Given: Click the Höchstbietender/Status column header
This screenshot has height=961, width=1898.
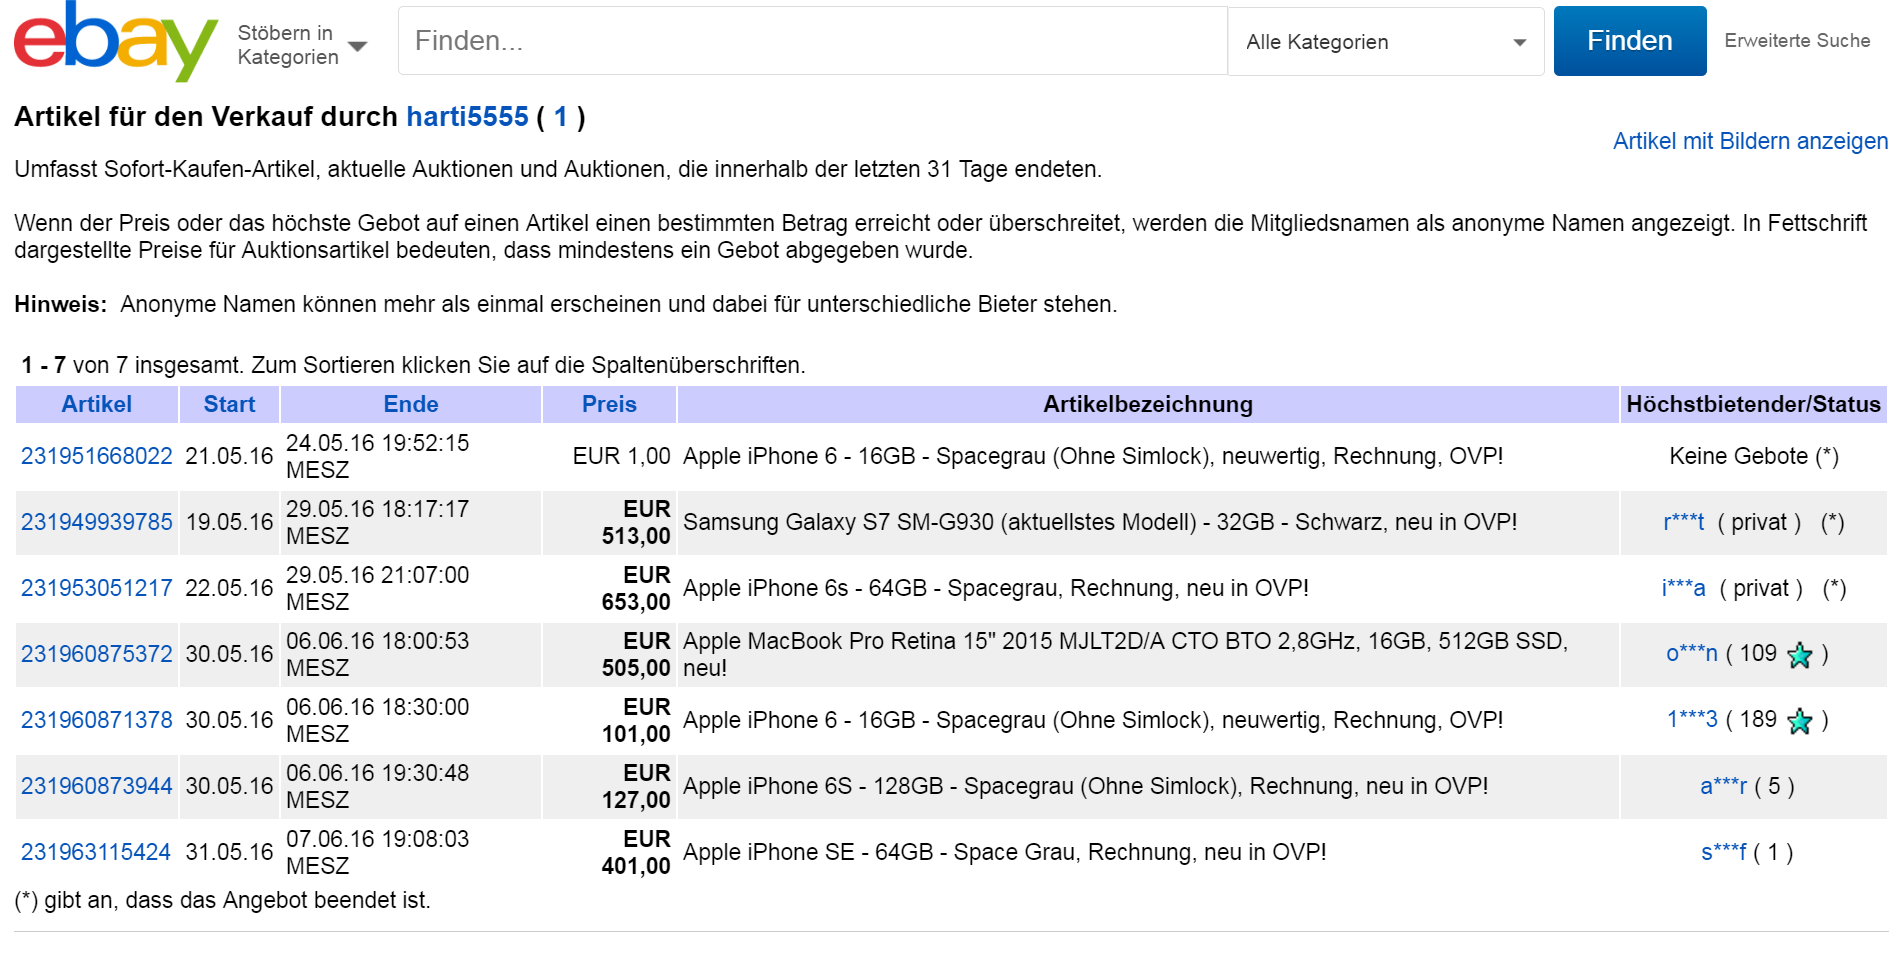Looking at the screenshot, I should click(x=1753, y=404).
